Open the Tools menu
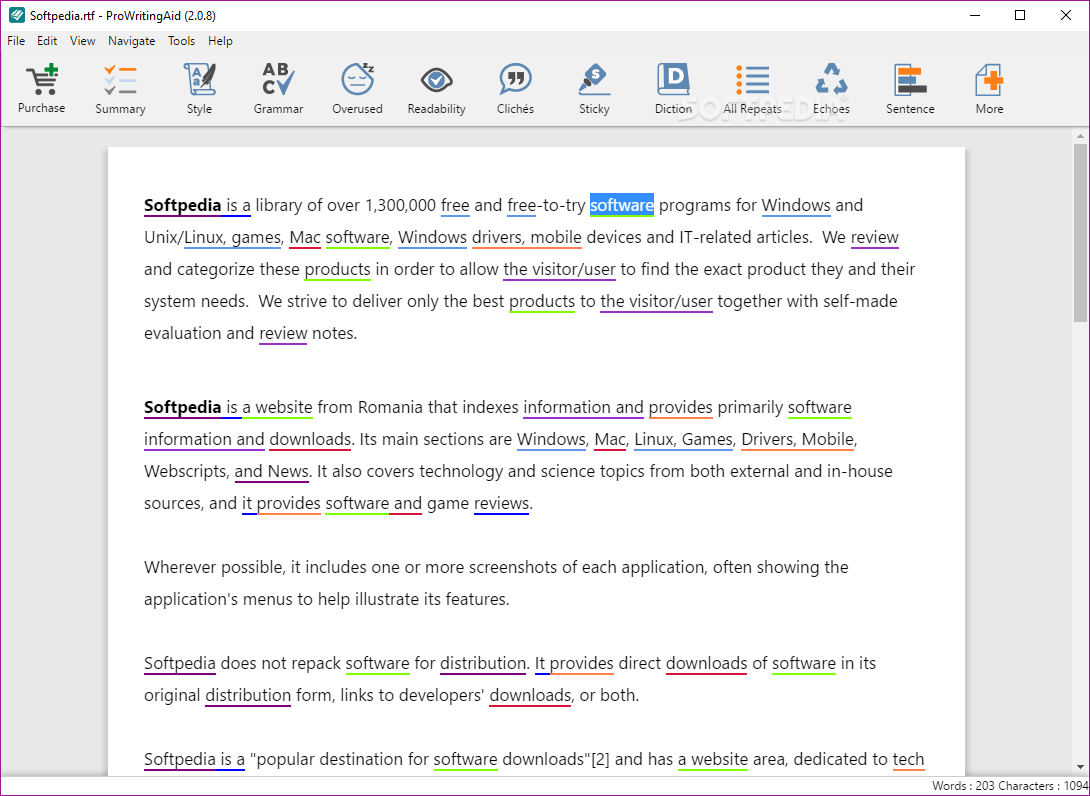The image size is (1090, 796). point(181,41)
